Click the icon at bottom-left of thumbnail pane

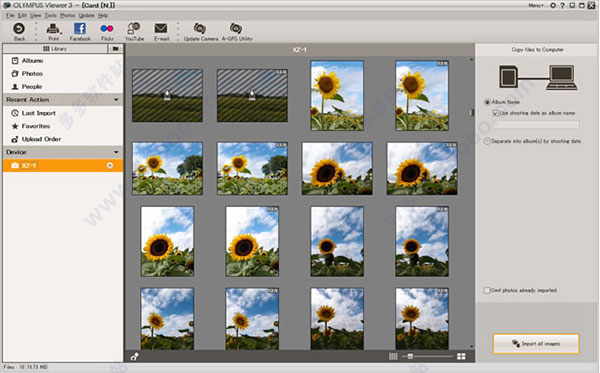click(x=134, y=357)
